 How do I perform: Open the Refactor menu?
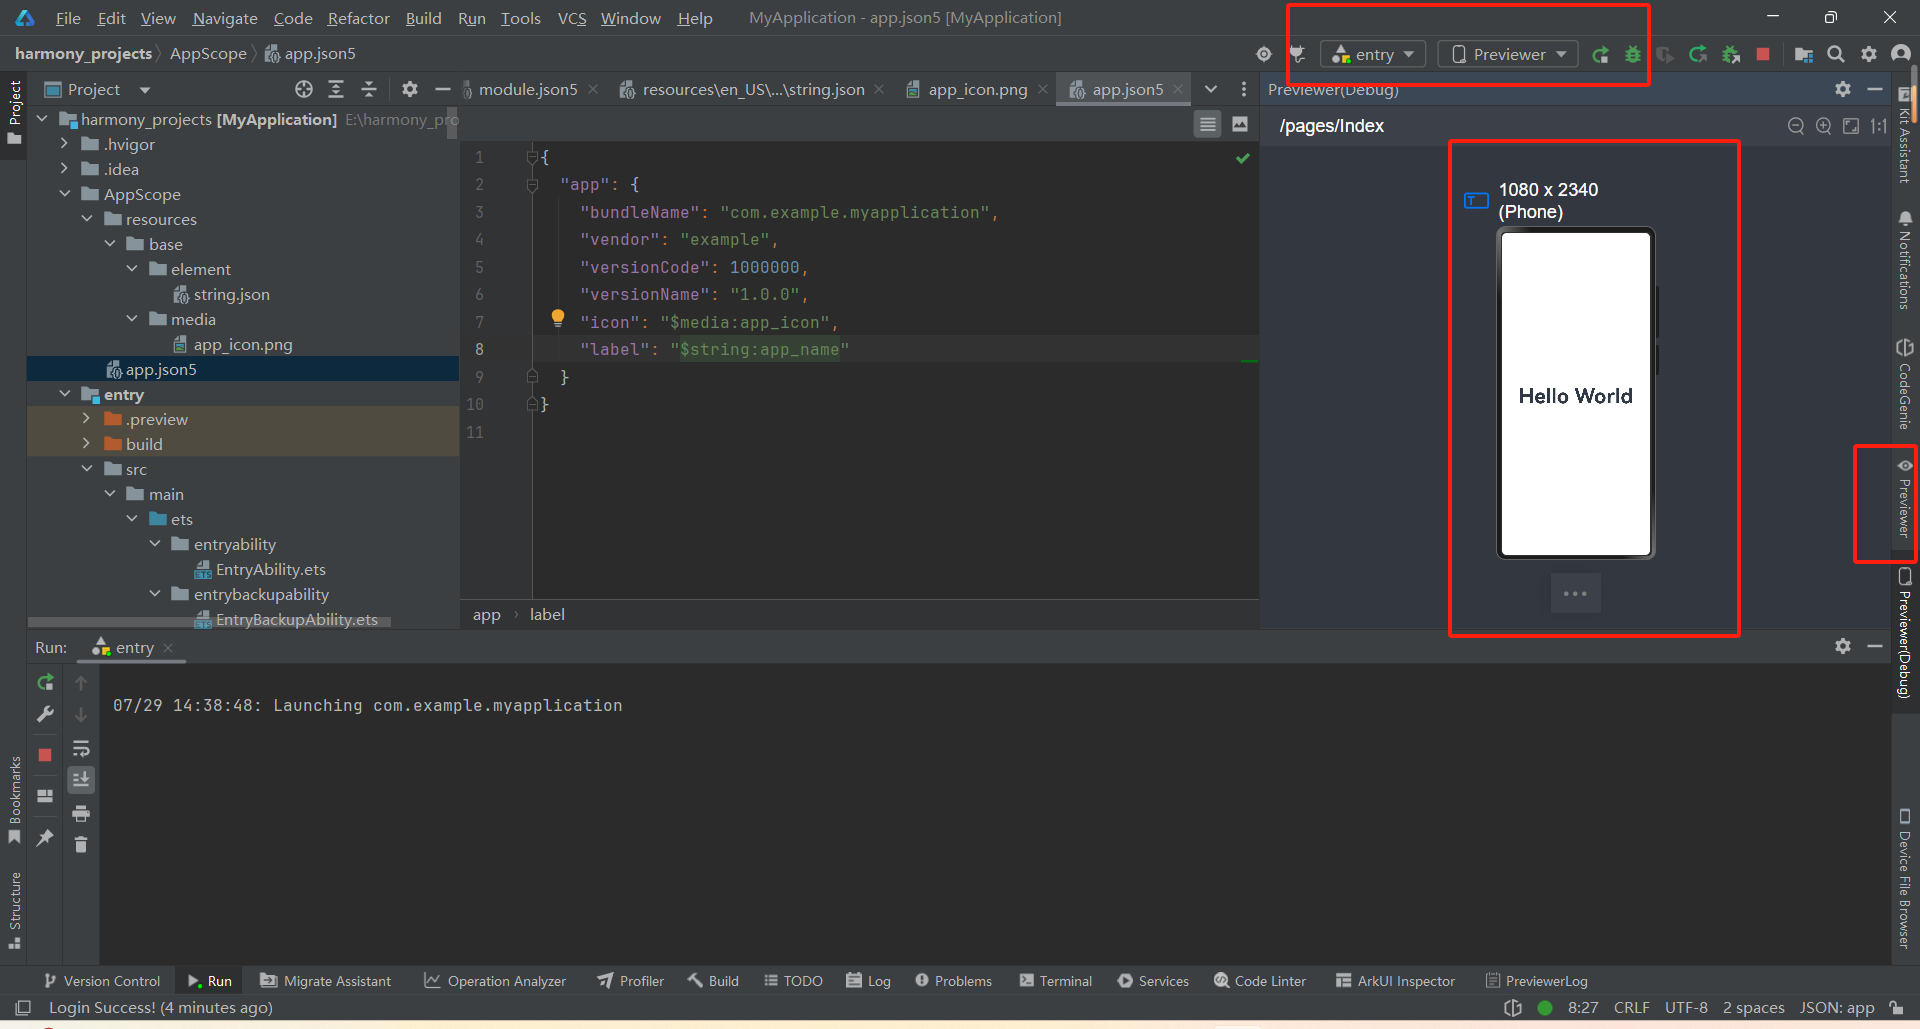click(358, 18)
